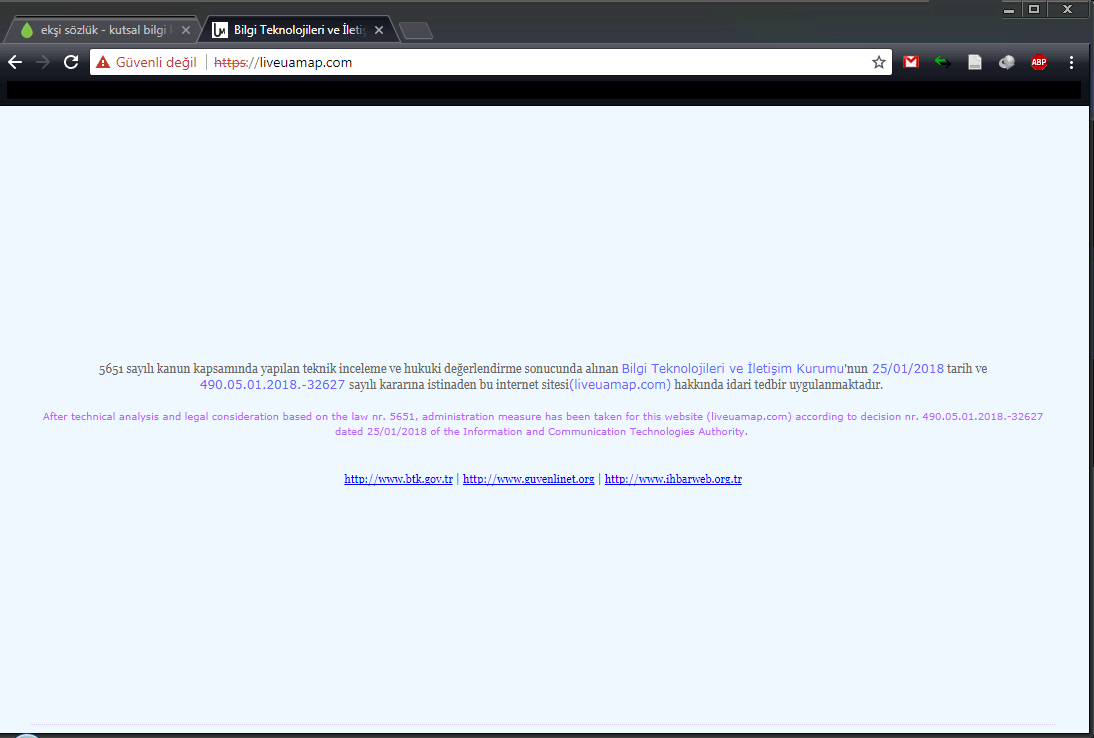
Task: Switch to the ekşi sözlük tab
Action: tap(102, 30)
